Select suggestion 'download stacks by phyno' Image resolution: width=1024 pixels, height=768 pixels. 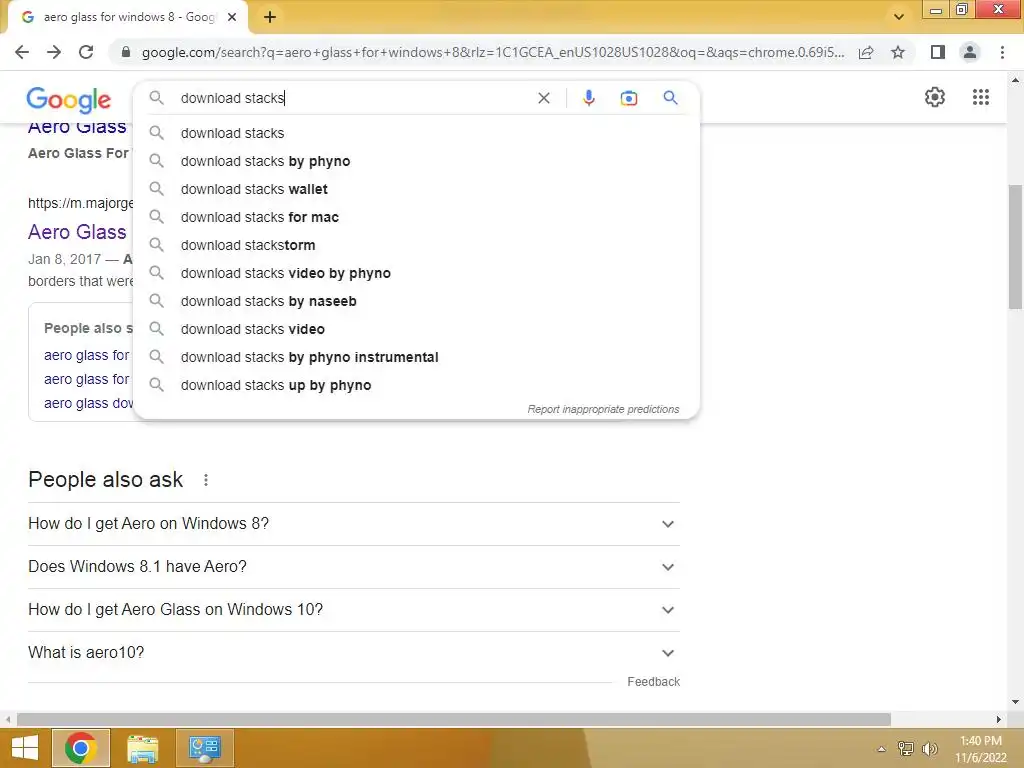pos(416,161)
